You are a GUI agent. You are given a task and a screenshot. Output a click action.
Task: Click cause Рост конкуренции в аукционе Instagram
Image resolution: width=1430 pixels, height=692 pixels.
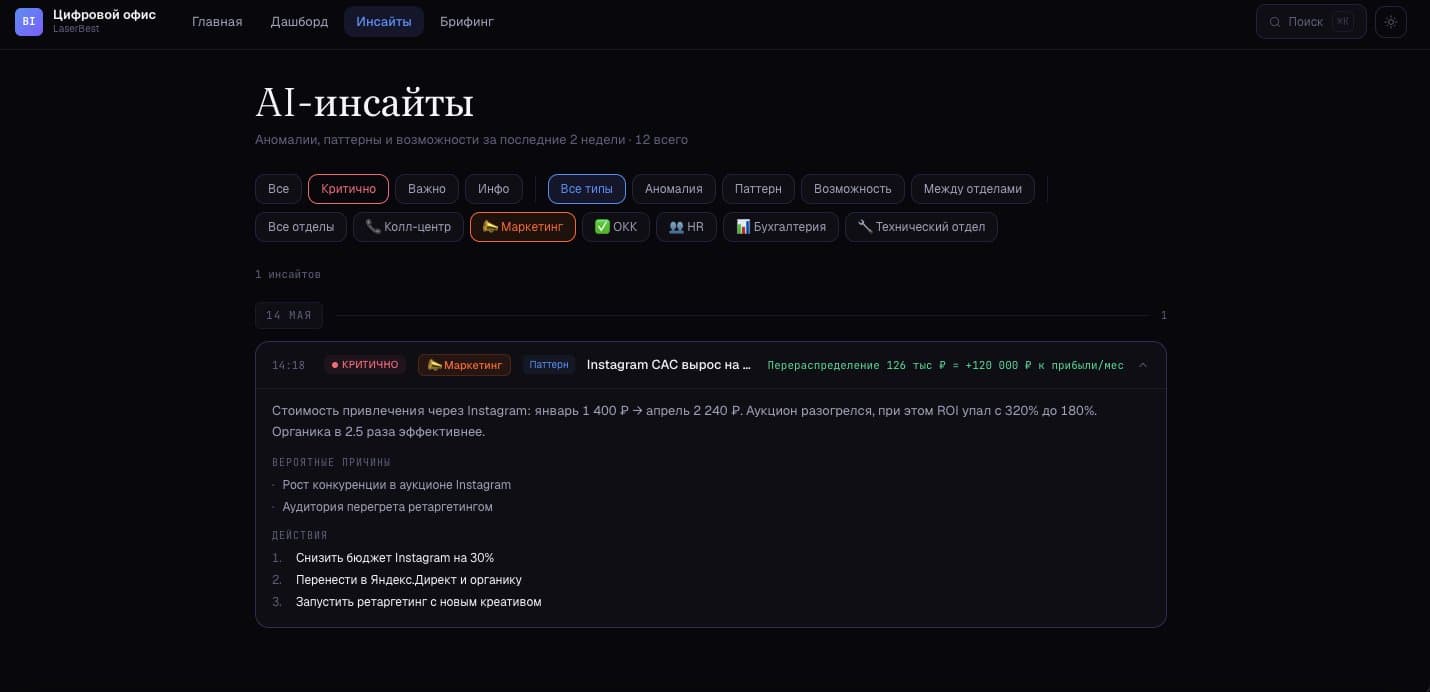click(x=397, y=485)
